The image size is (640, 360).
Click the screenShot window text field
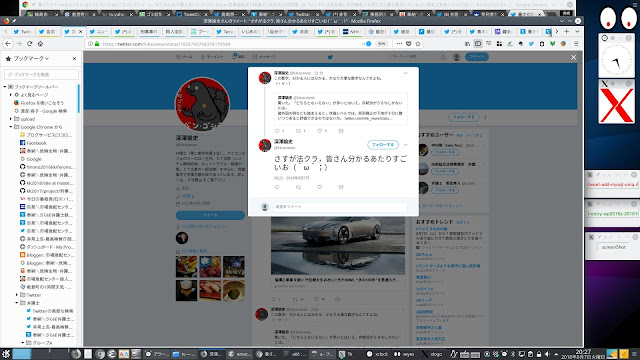[613, 247]
